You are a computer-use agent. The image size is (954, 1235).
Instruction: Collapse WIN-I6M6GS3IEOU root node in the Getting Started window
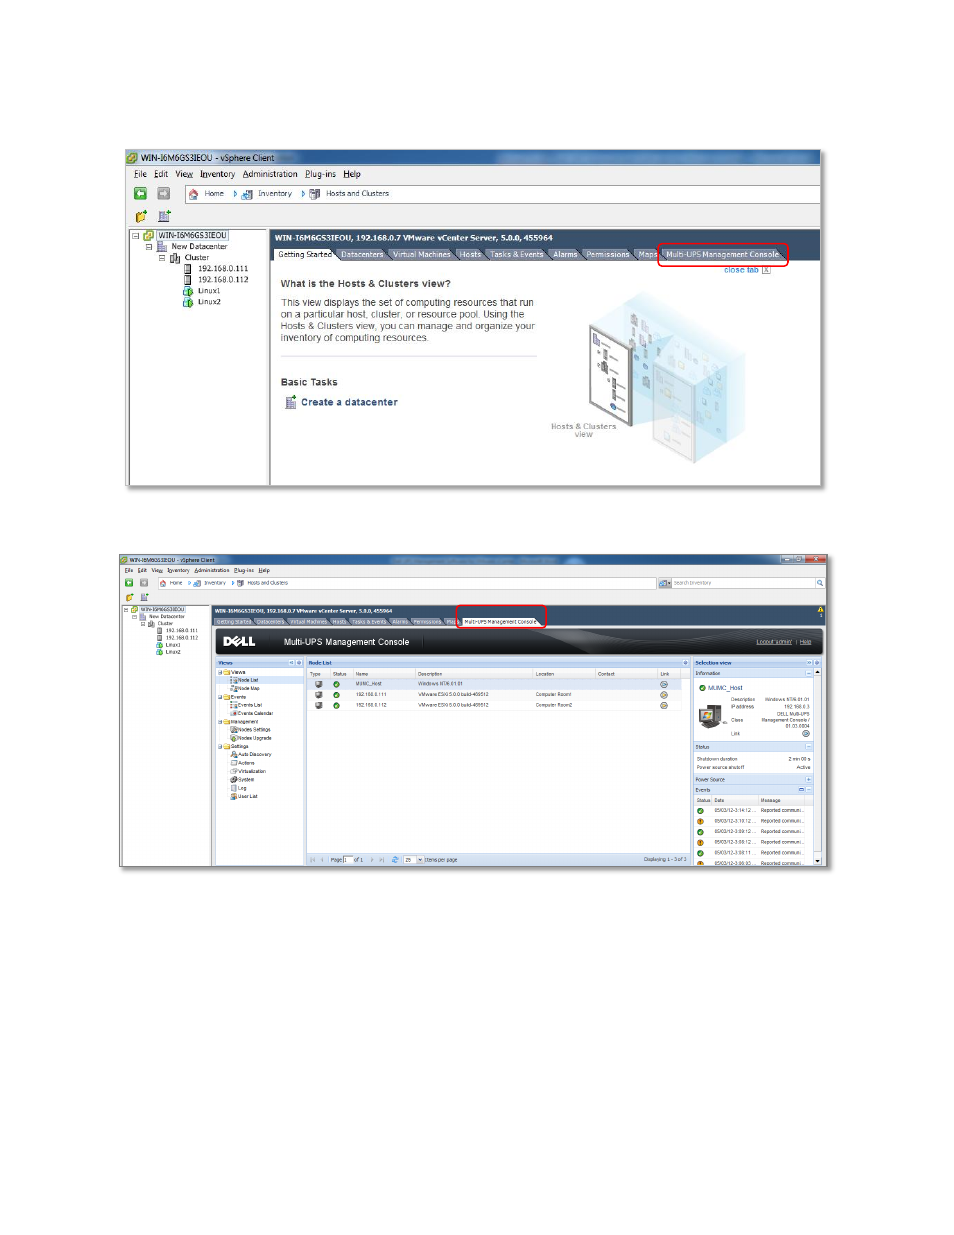pyautogui.click(x=136, y=236)
